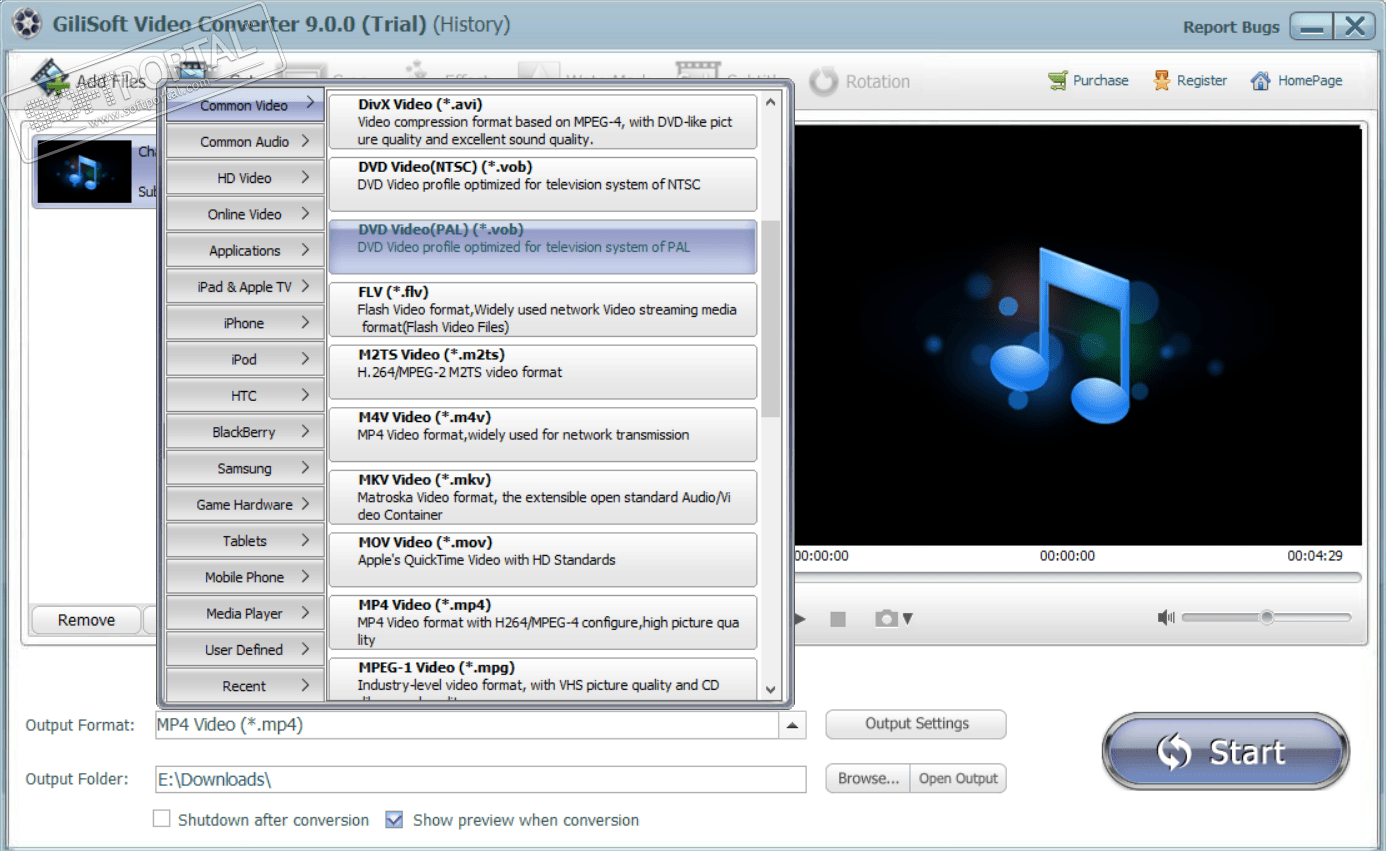
Task: Click the Purchase cart icon
Action: click(1058, 81)
